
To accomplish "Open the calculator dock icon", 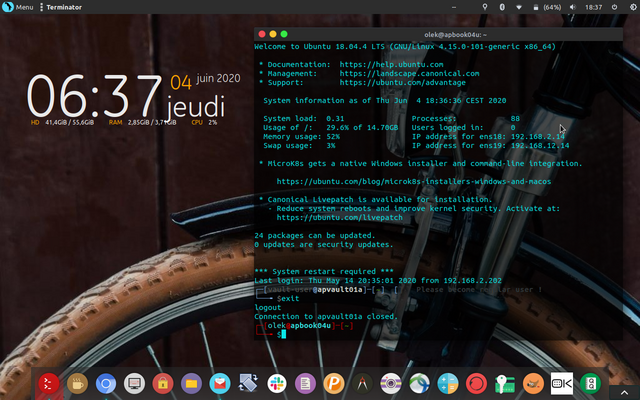I will (448, 384).
